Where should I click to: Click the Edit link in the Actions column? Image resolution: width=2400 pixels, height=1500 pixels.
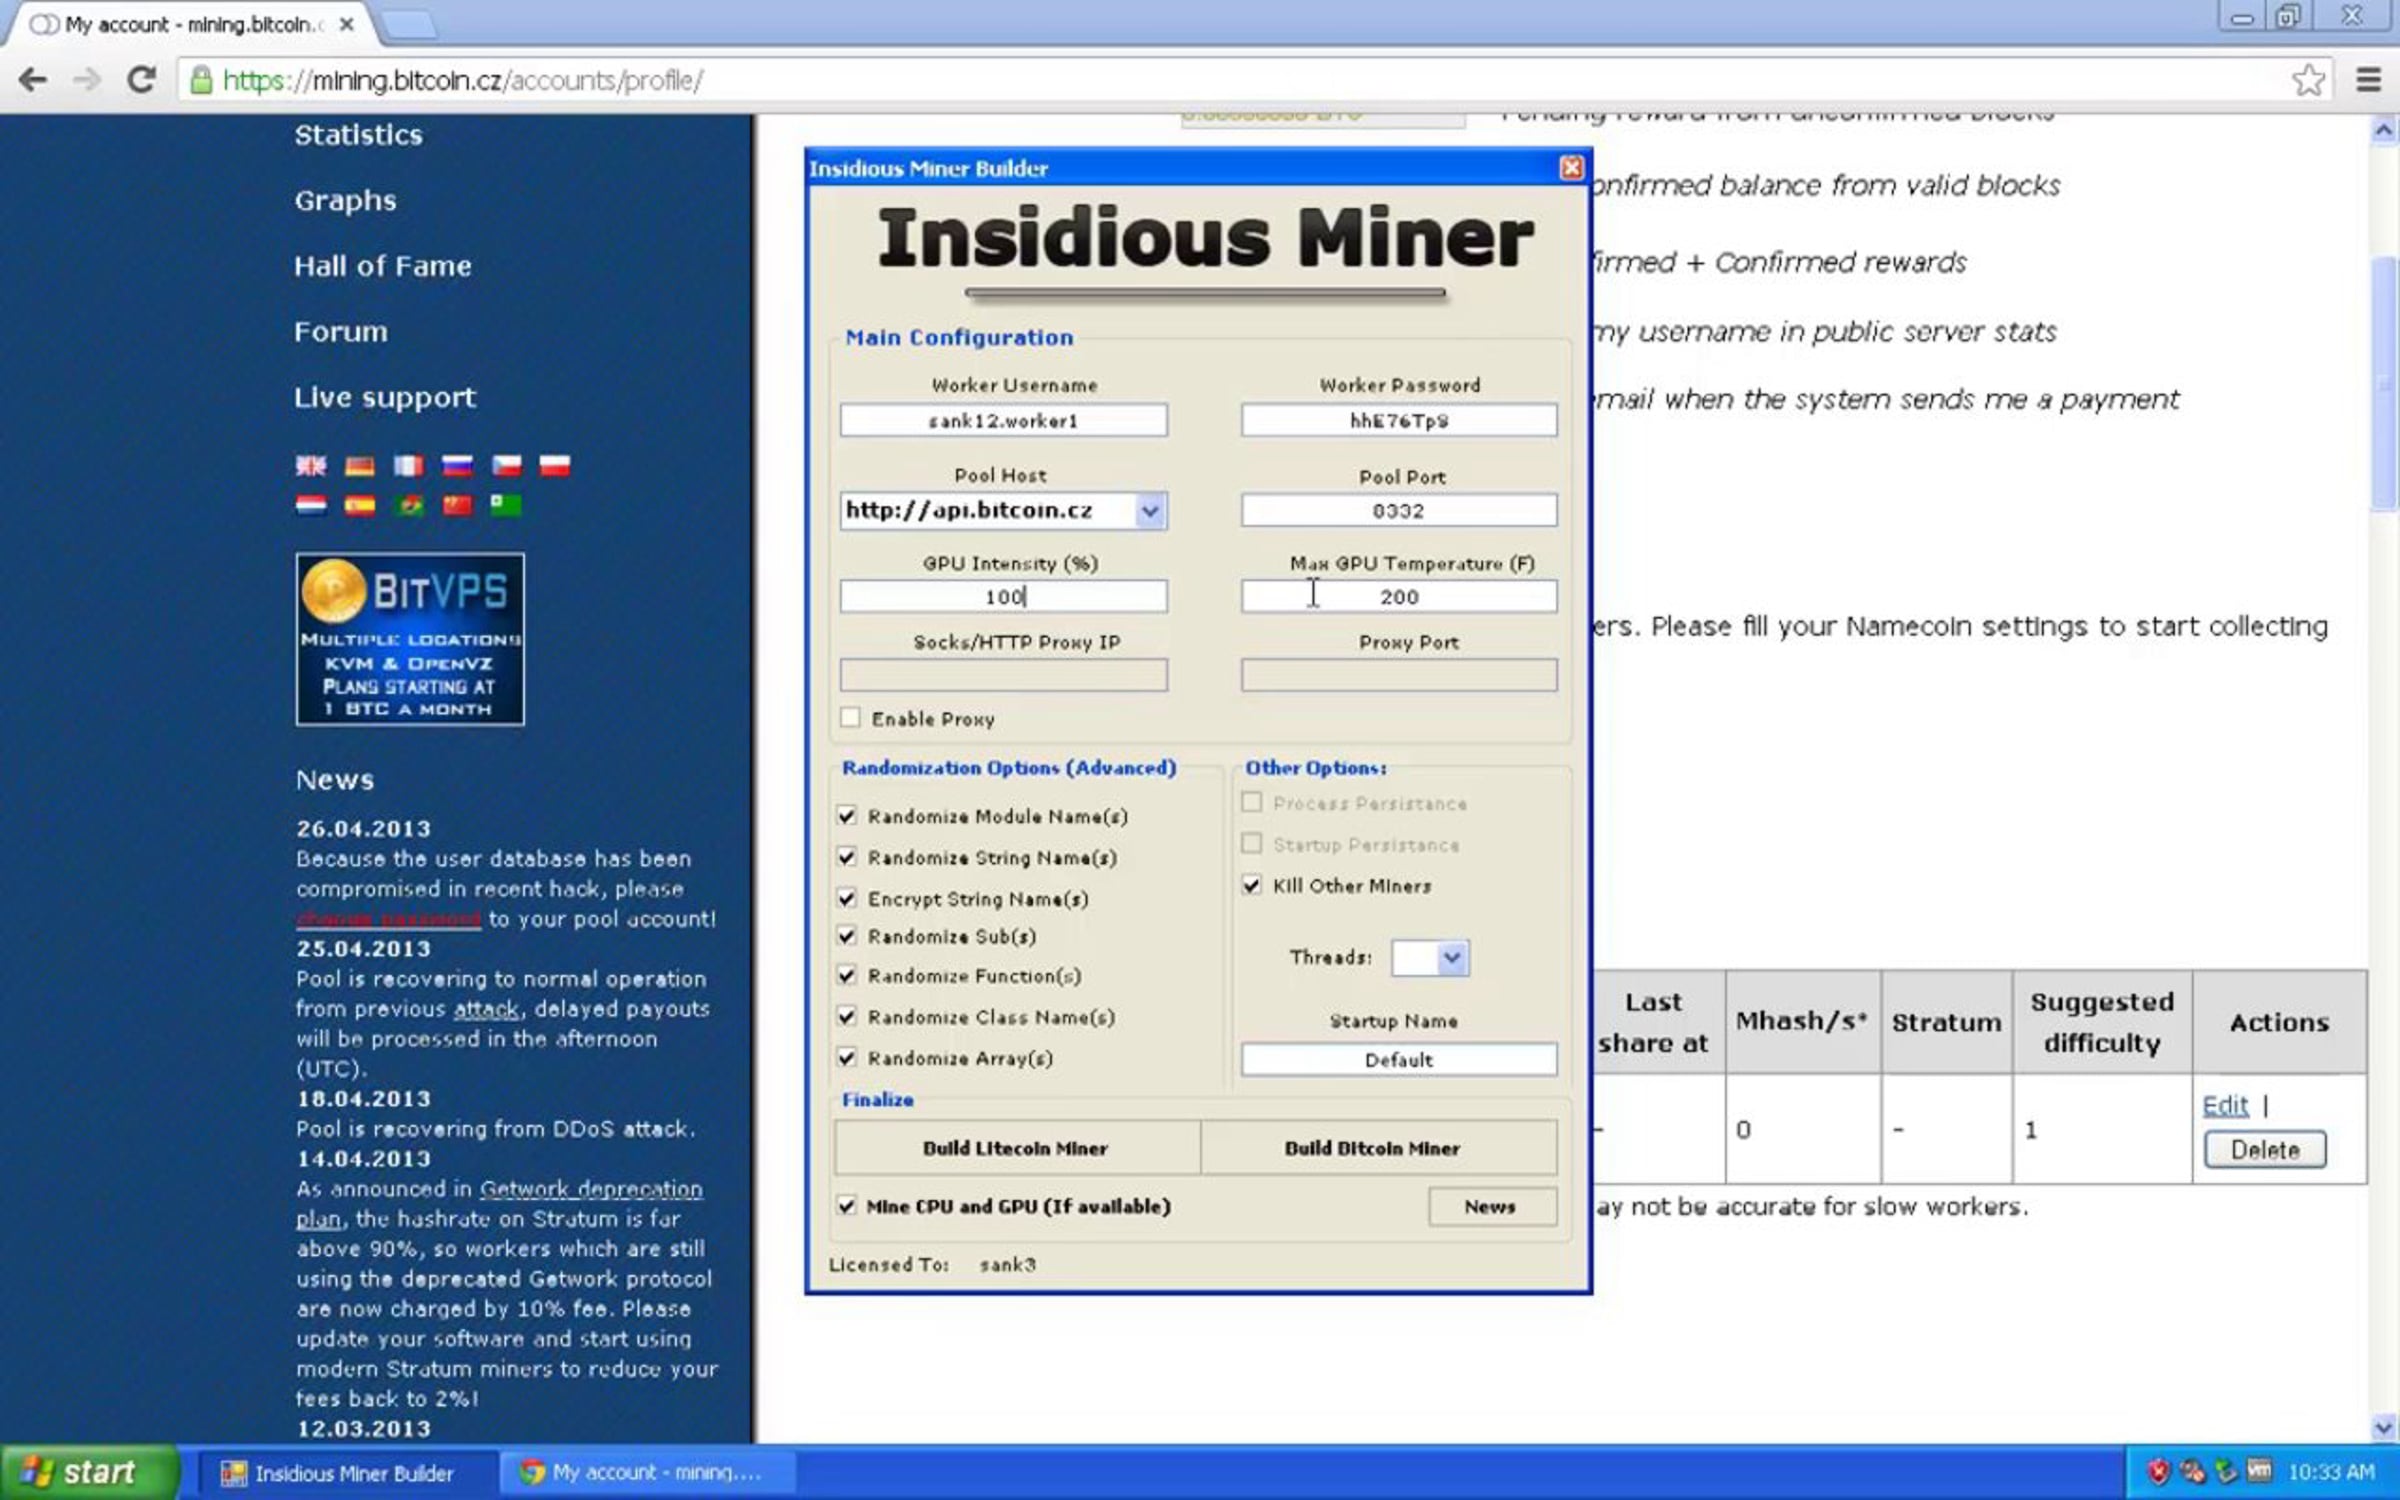pos(2225,1105)
